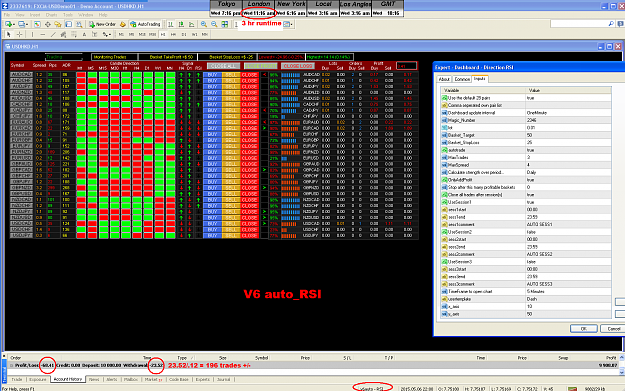Screen dimensions: 625x391
Task: Open the View menu
Action: [x=20, y=15]
